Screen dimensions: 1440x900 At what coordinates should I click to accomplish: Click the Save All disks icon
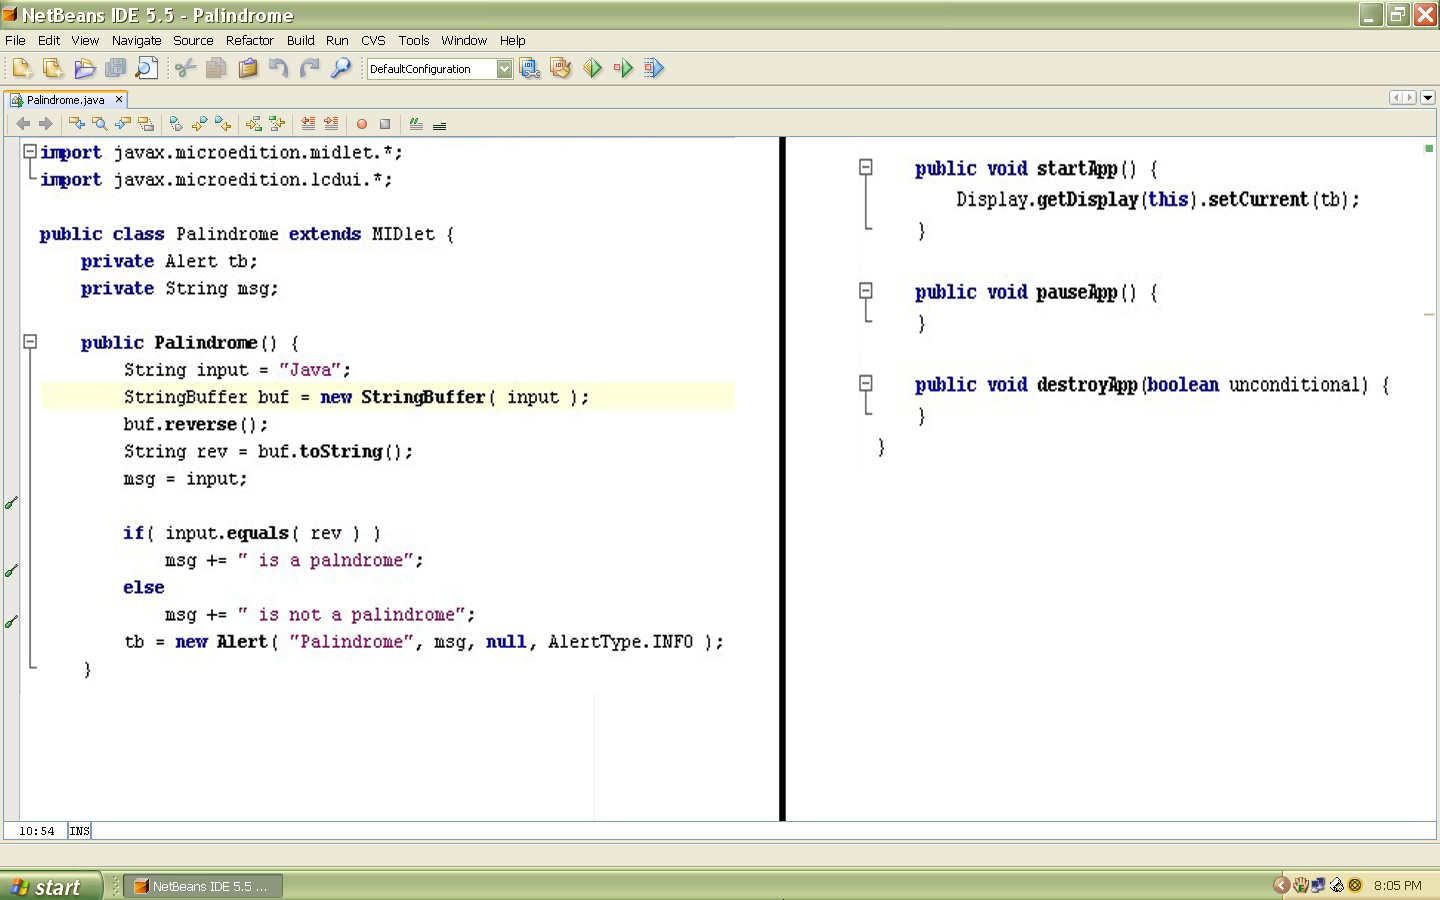click(116, 68)
